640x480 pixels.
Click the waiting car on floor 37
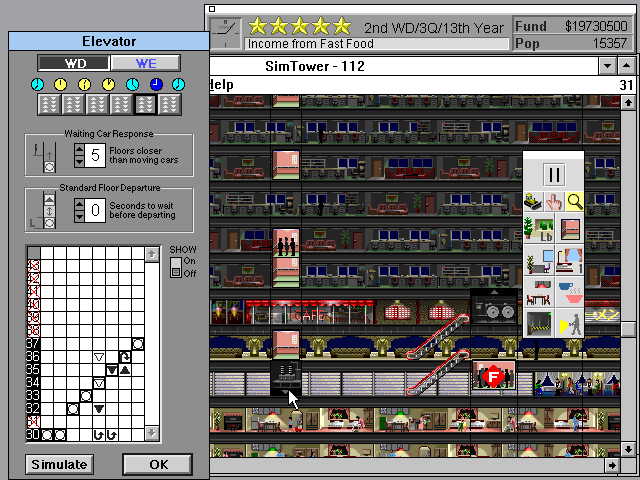pos(138,344)
